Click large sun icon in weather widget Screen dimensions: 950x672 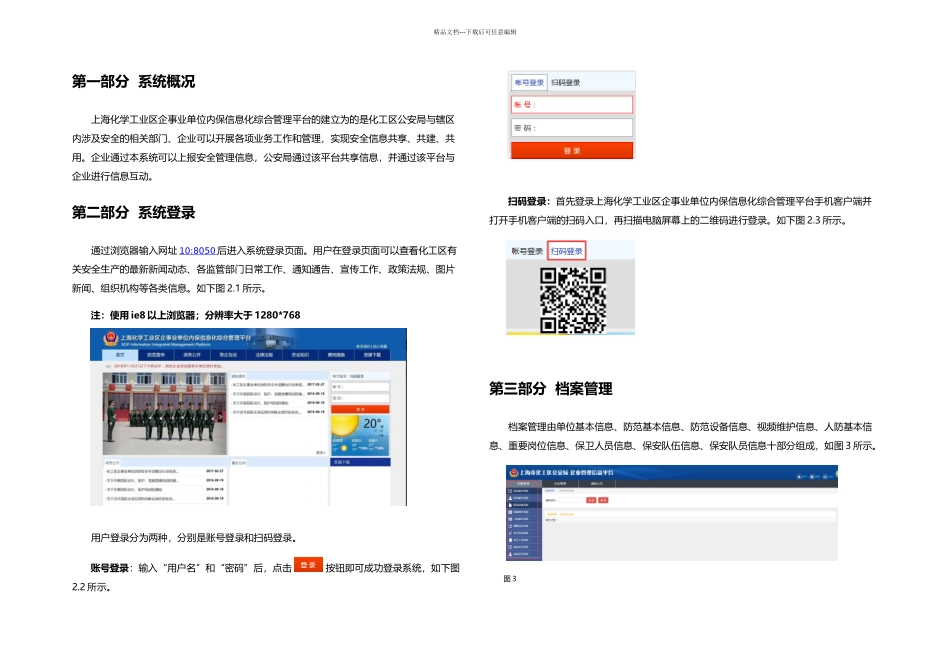pos(346,425)
